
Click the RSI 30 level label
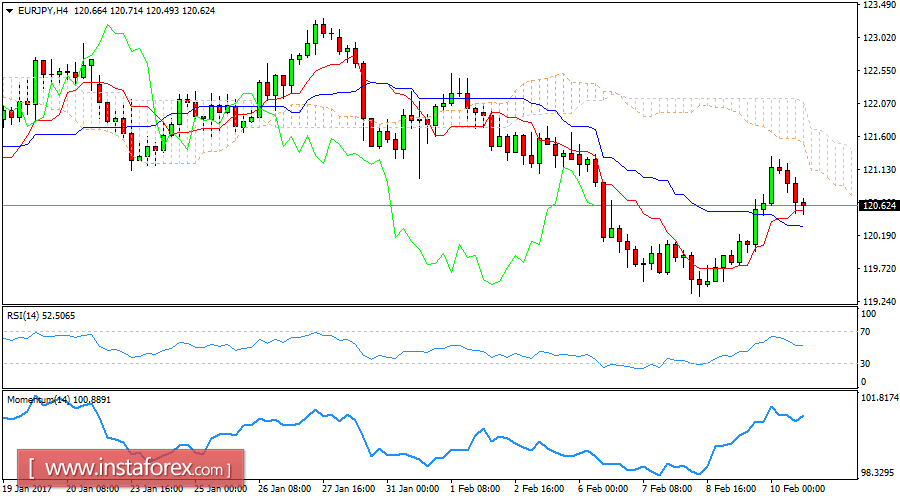[866, 363]
